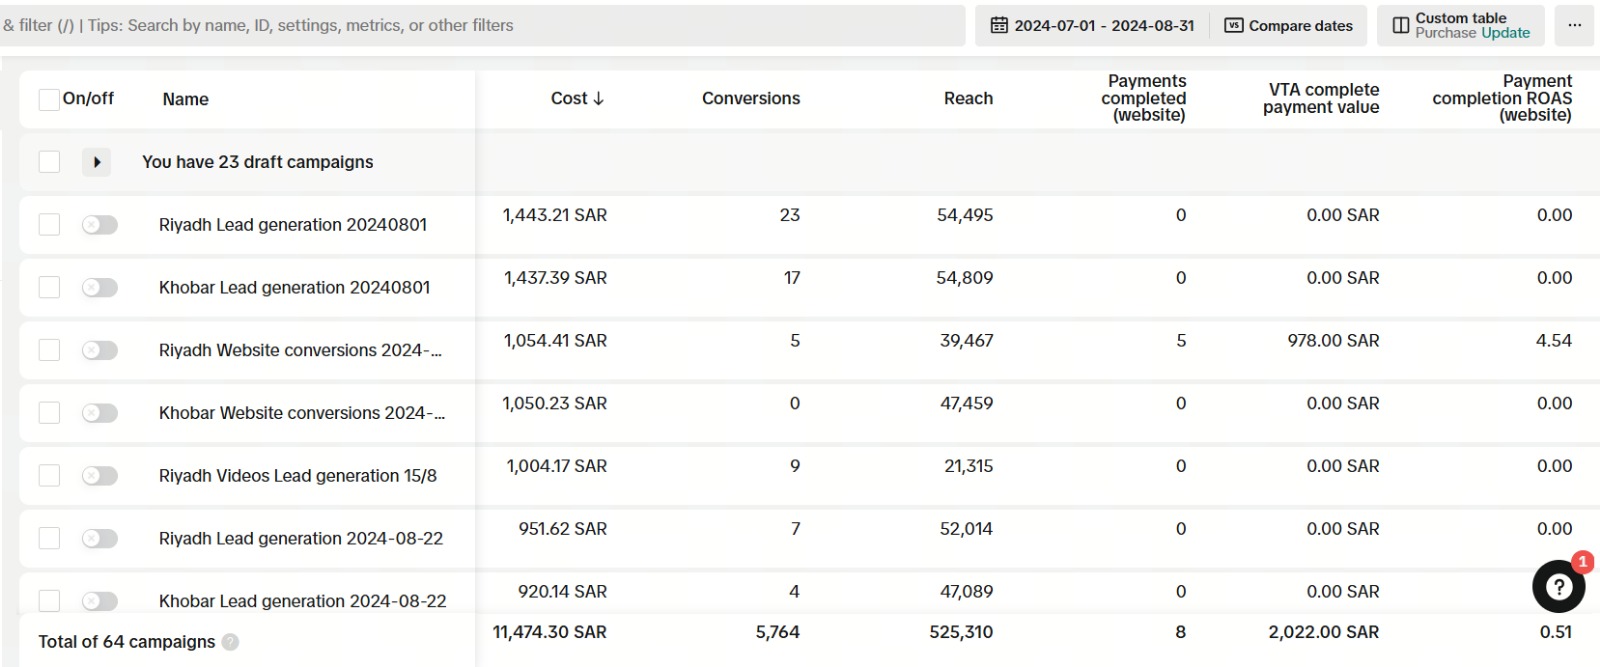Open the three-dot more options menu
Screen dimensions: 1600x667
coord(1574,26)
